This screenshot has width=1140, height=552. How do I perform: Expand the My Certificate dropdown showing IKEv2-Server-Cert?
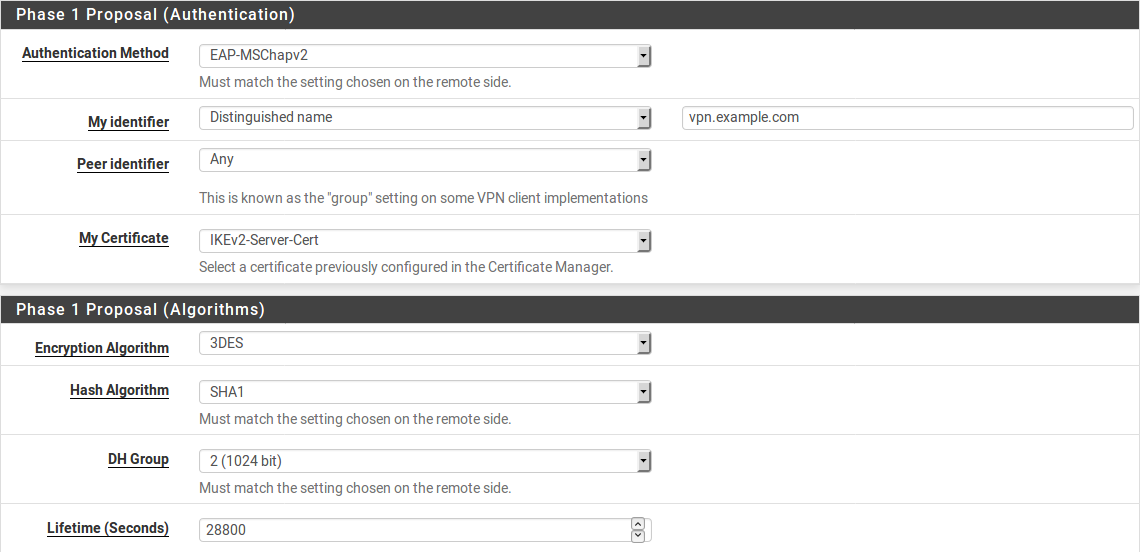pyautogui.click(x=425, y=241)
